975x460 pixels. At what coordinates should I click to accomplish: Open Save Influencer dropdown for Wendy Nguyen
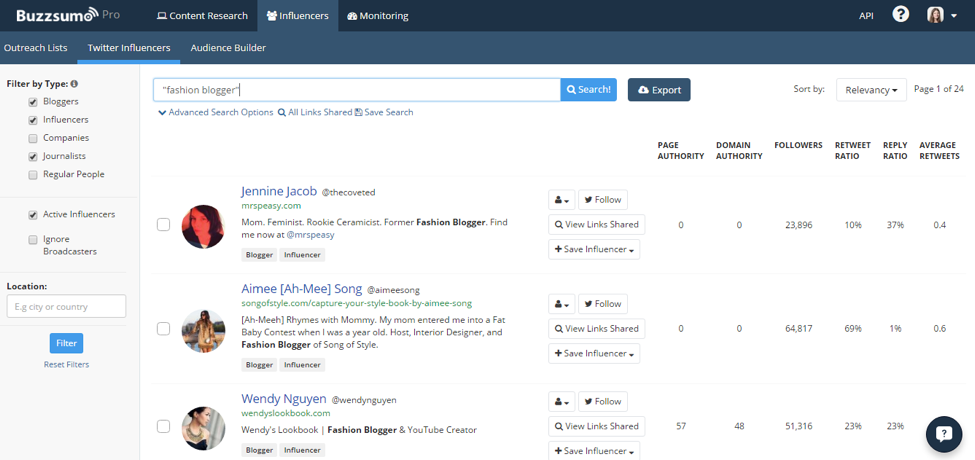tap(594, 451)
